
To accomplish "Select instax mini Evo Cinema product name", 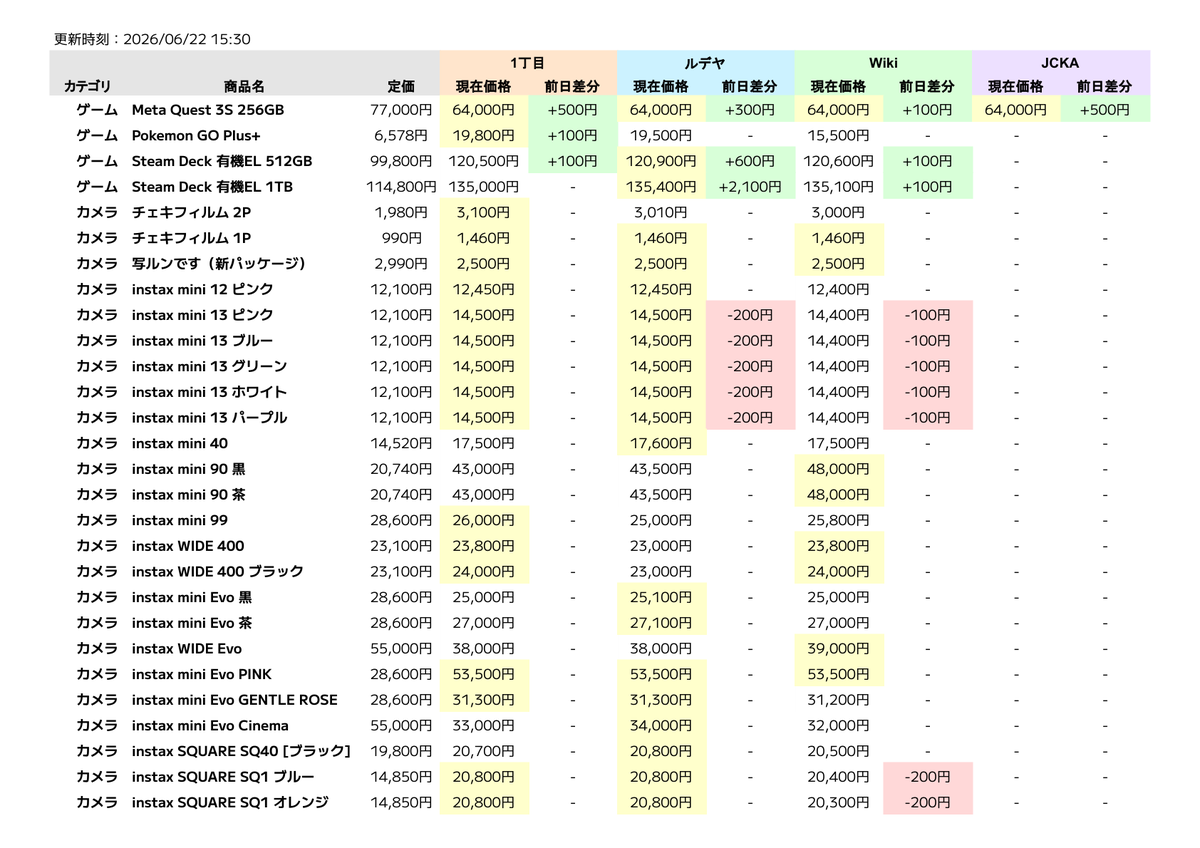I will click(210, 726).
